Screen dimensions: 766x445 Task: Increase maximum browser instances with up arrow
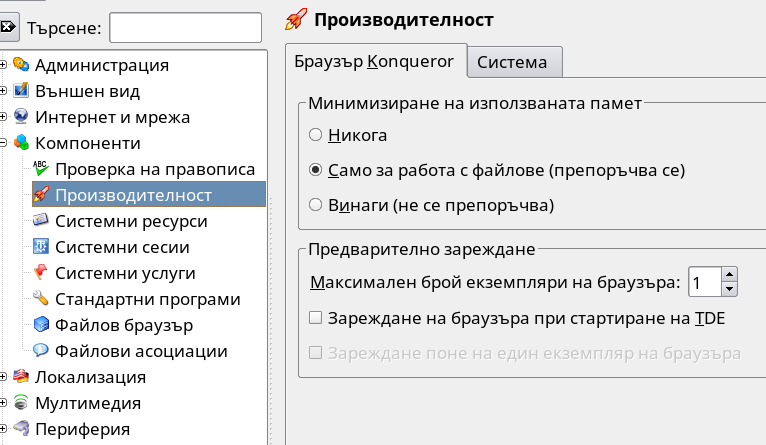coord(729,274)
